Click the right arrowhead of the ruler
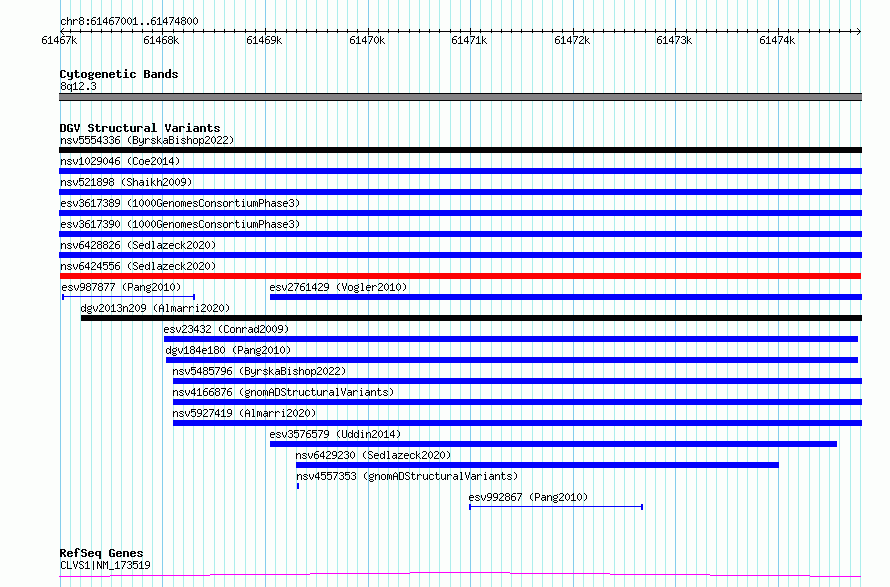890x587 pixels. pos(859,31)
